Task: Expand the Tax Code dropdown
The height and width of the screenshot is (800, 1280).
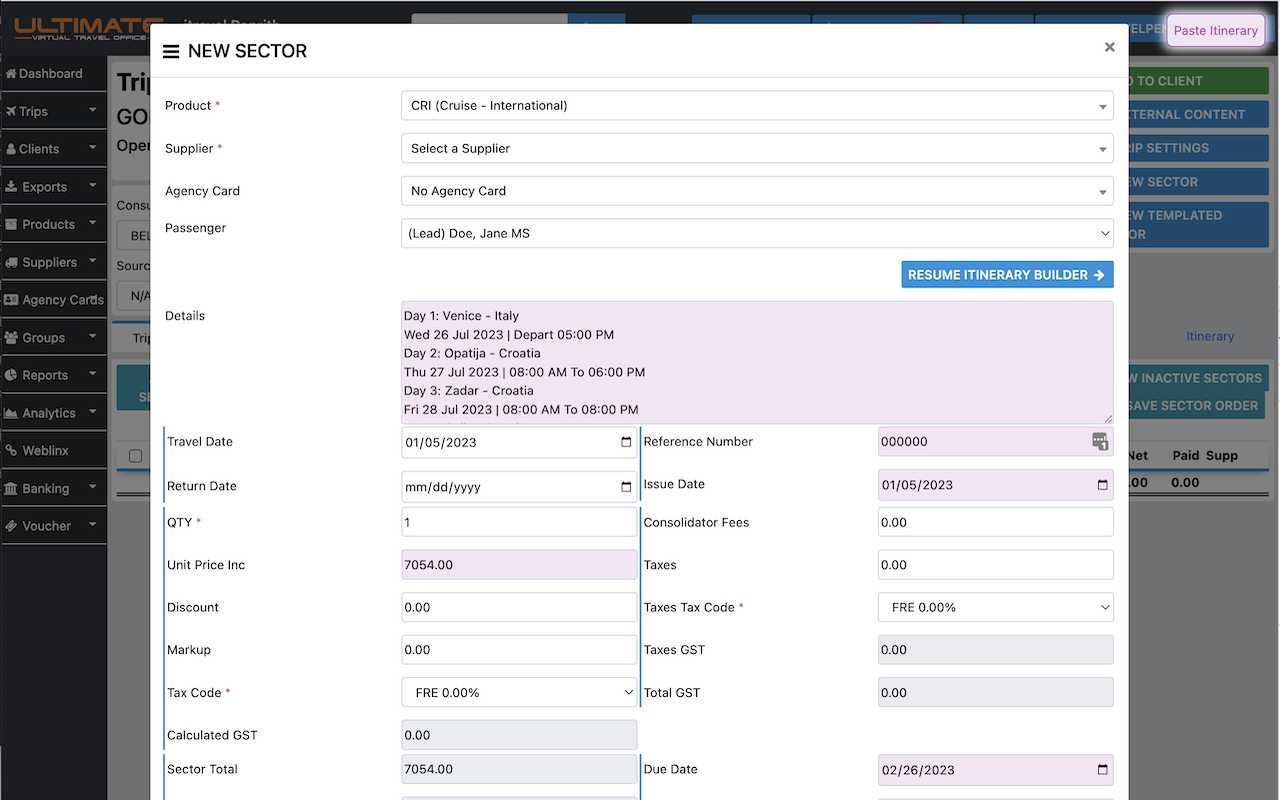Action: pyautogui.click(x=519, y=693)
